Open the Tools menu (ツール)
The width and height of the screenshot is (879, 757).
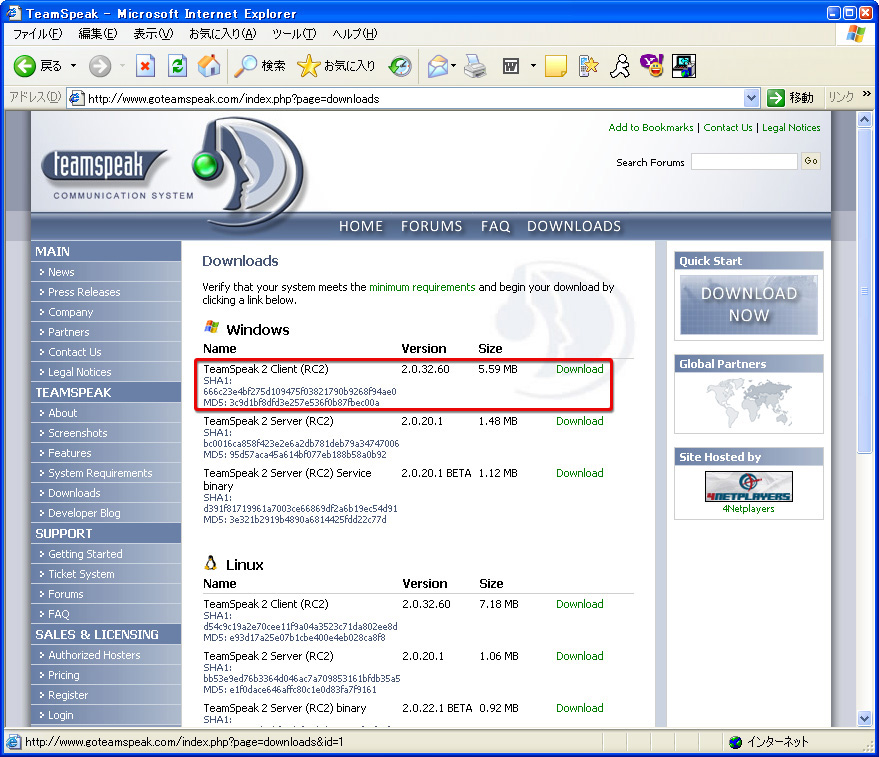coord(294,34)
